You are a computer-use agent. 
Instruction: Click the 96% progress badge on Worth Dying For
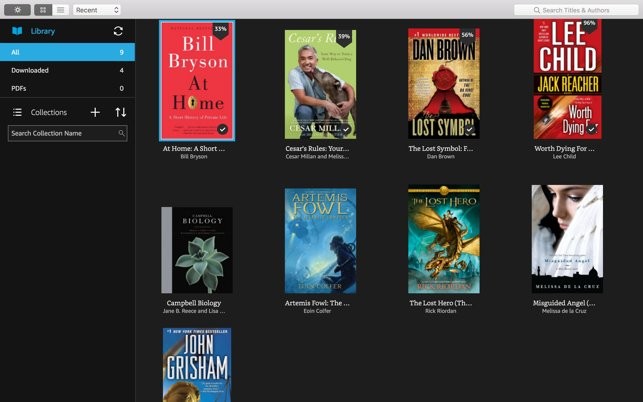[589, 25]
